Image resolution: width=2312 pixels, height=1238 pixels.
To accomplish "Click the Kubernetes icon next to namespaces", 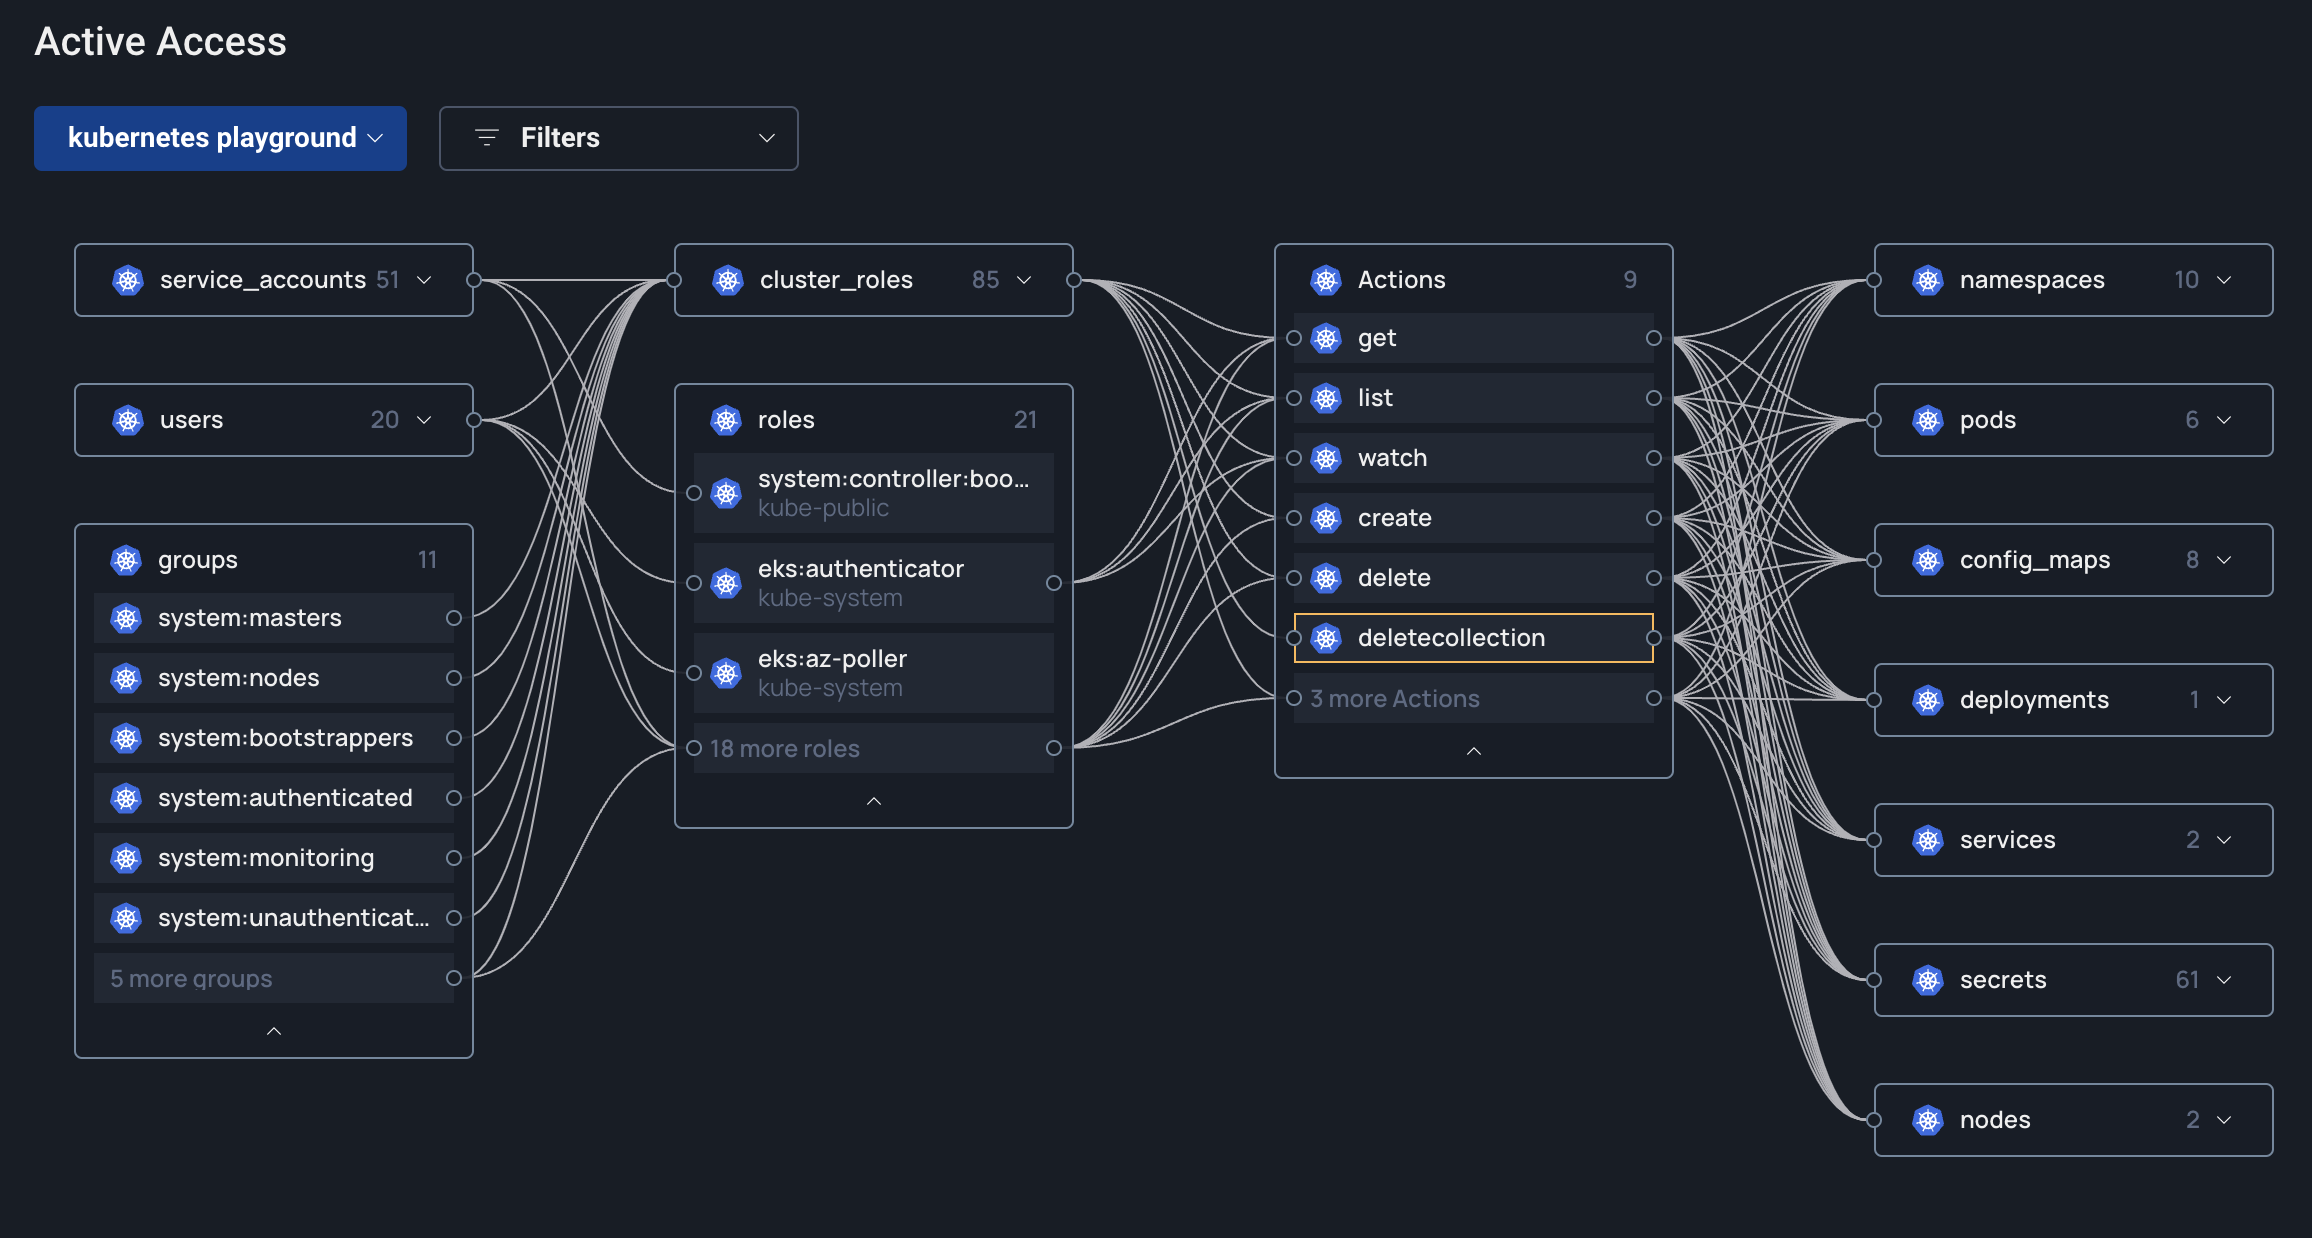I will point(1928,280).
